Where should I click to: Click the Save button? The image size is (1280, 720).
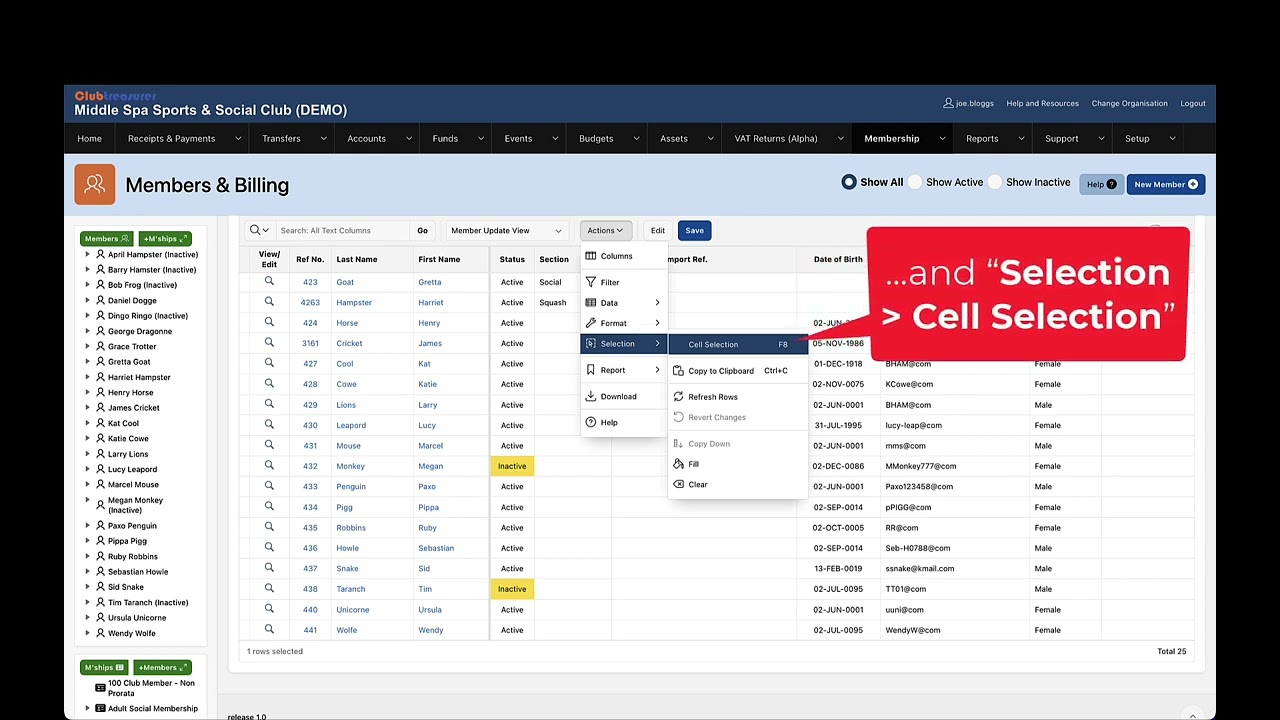tap(694, 230)
